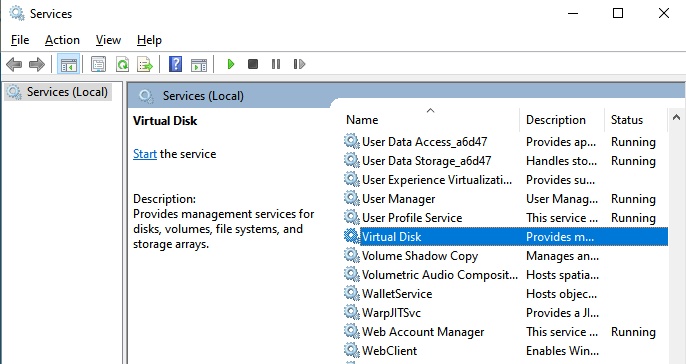686x364 pixels.
Task: Click the Refresh toolbar icon
Action: tap(122, 65)
